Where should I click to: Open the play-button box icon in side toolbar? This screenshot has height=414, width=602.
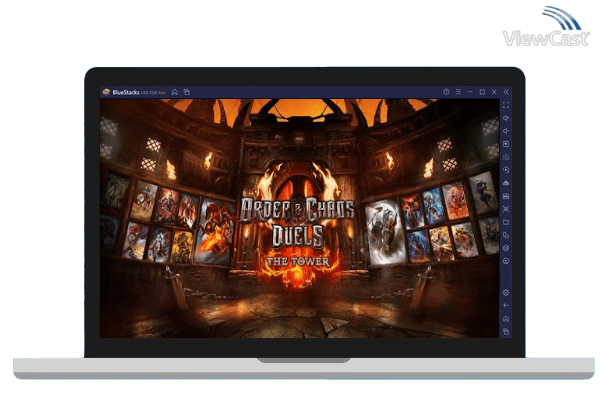tap(506, 144)
